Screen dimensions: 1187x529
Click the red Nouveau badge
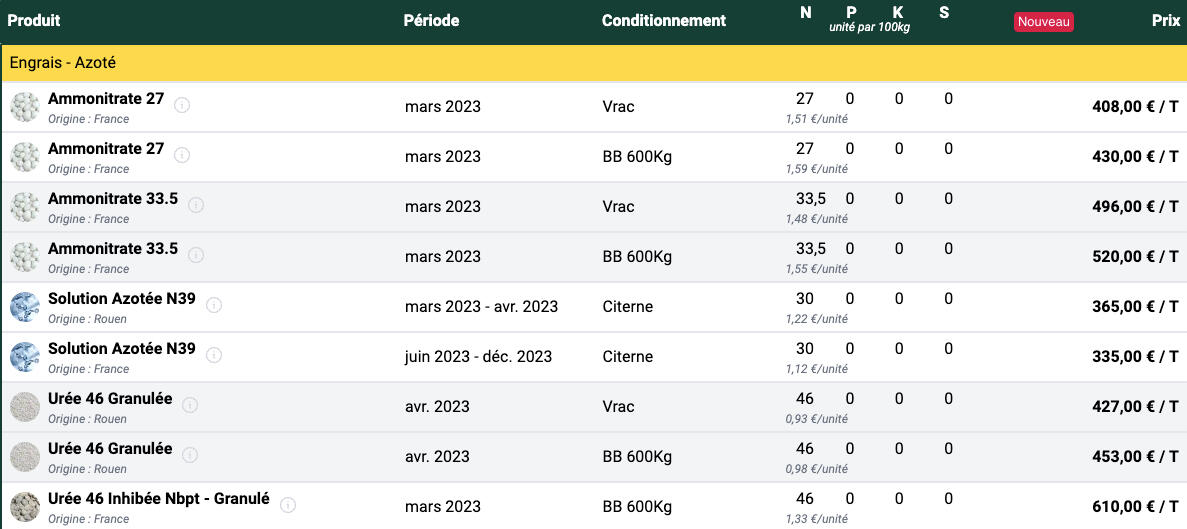[x=1043, y=22]
